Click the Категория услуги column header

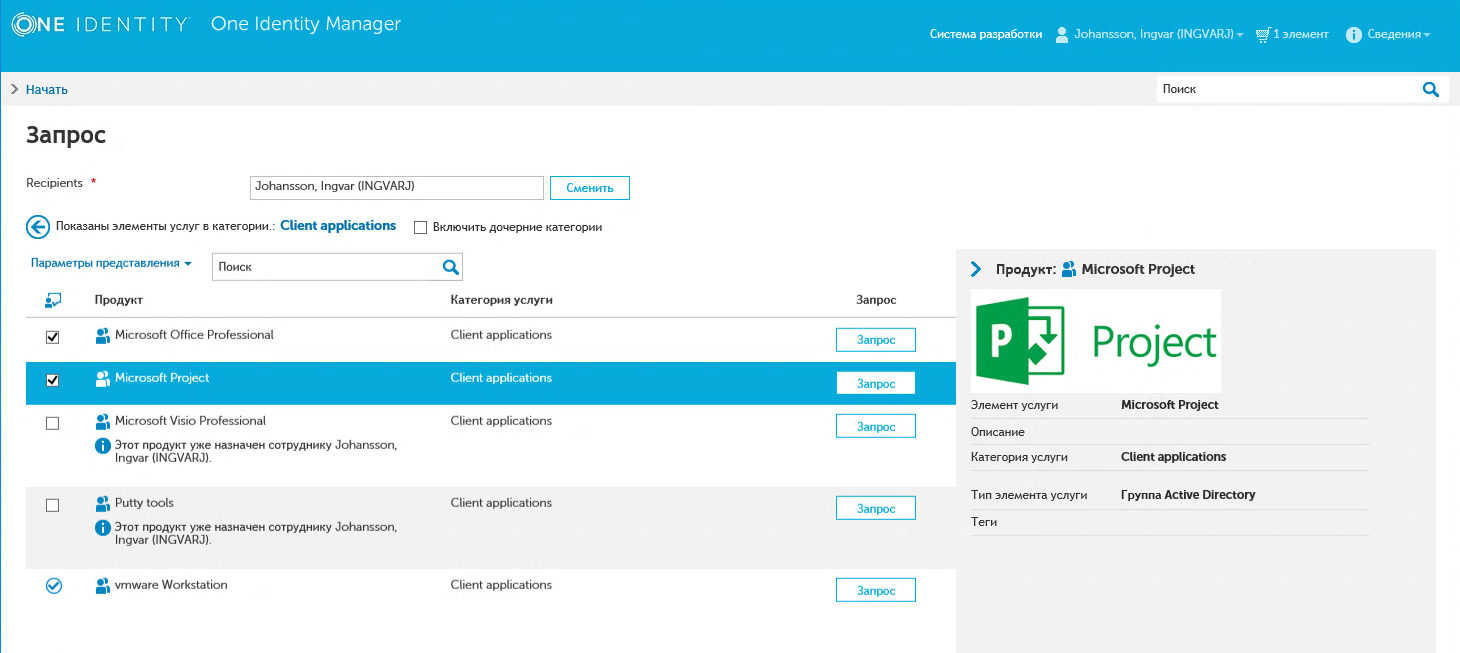[502, 300]
